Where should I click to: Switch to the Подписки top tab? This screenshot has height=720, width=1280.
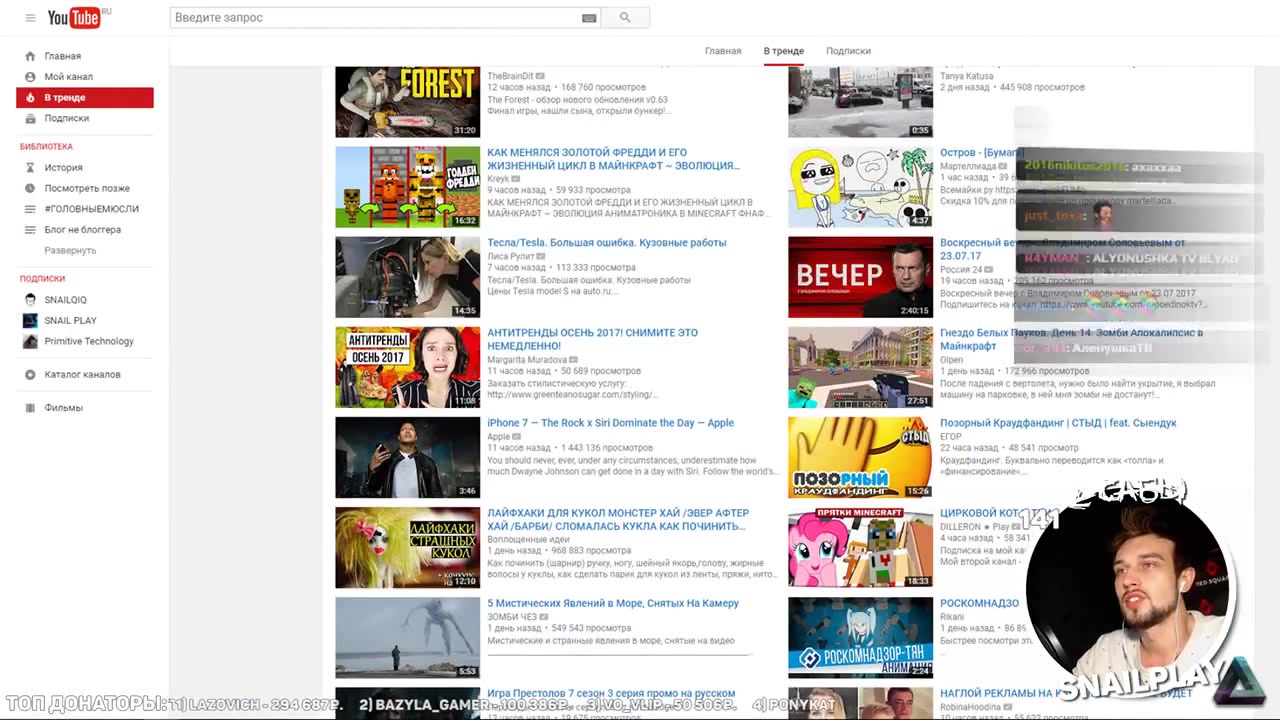tap(848, 51)
